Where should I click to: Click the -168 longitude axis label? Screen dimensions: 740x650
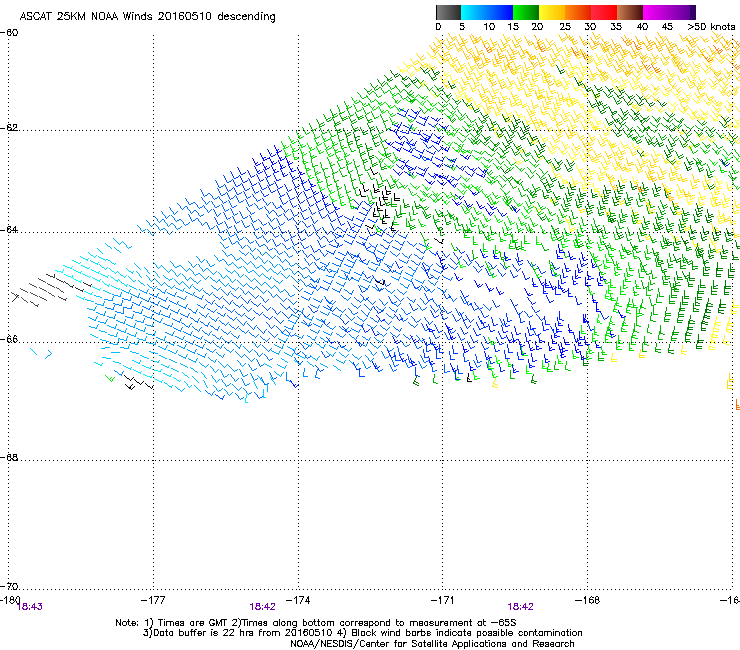click(x=588, y=600)
